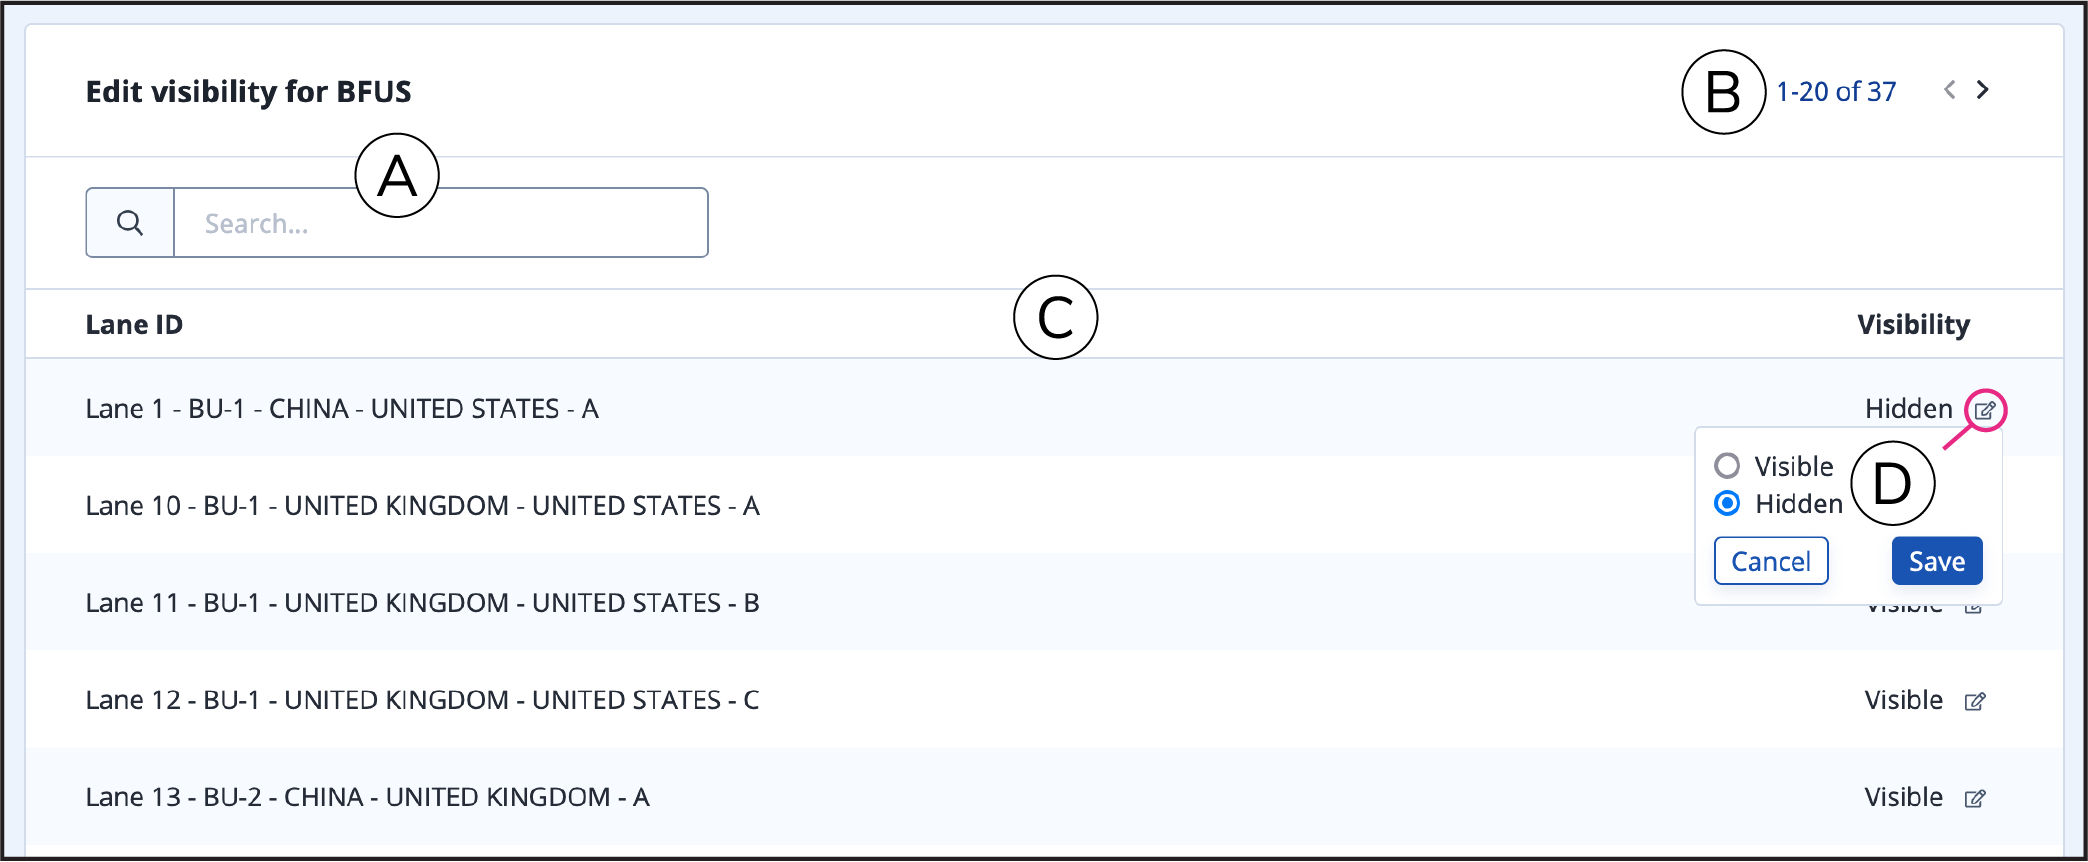Click the Search lanes input field
The height and width of the screenshot is (862, 2088).
point(441,223)
